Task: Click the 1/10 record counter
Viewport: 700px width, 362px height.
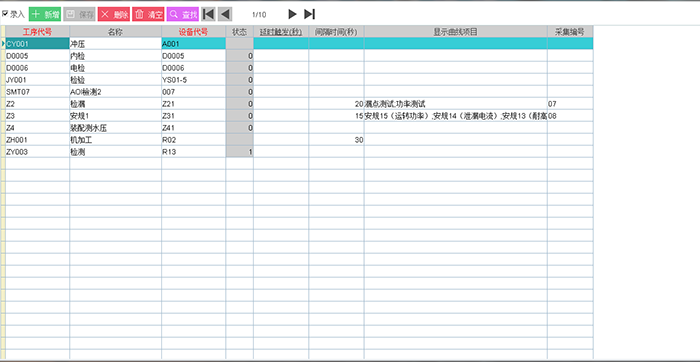Action: 259,15
